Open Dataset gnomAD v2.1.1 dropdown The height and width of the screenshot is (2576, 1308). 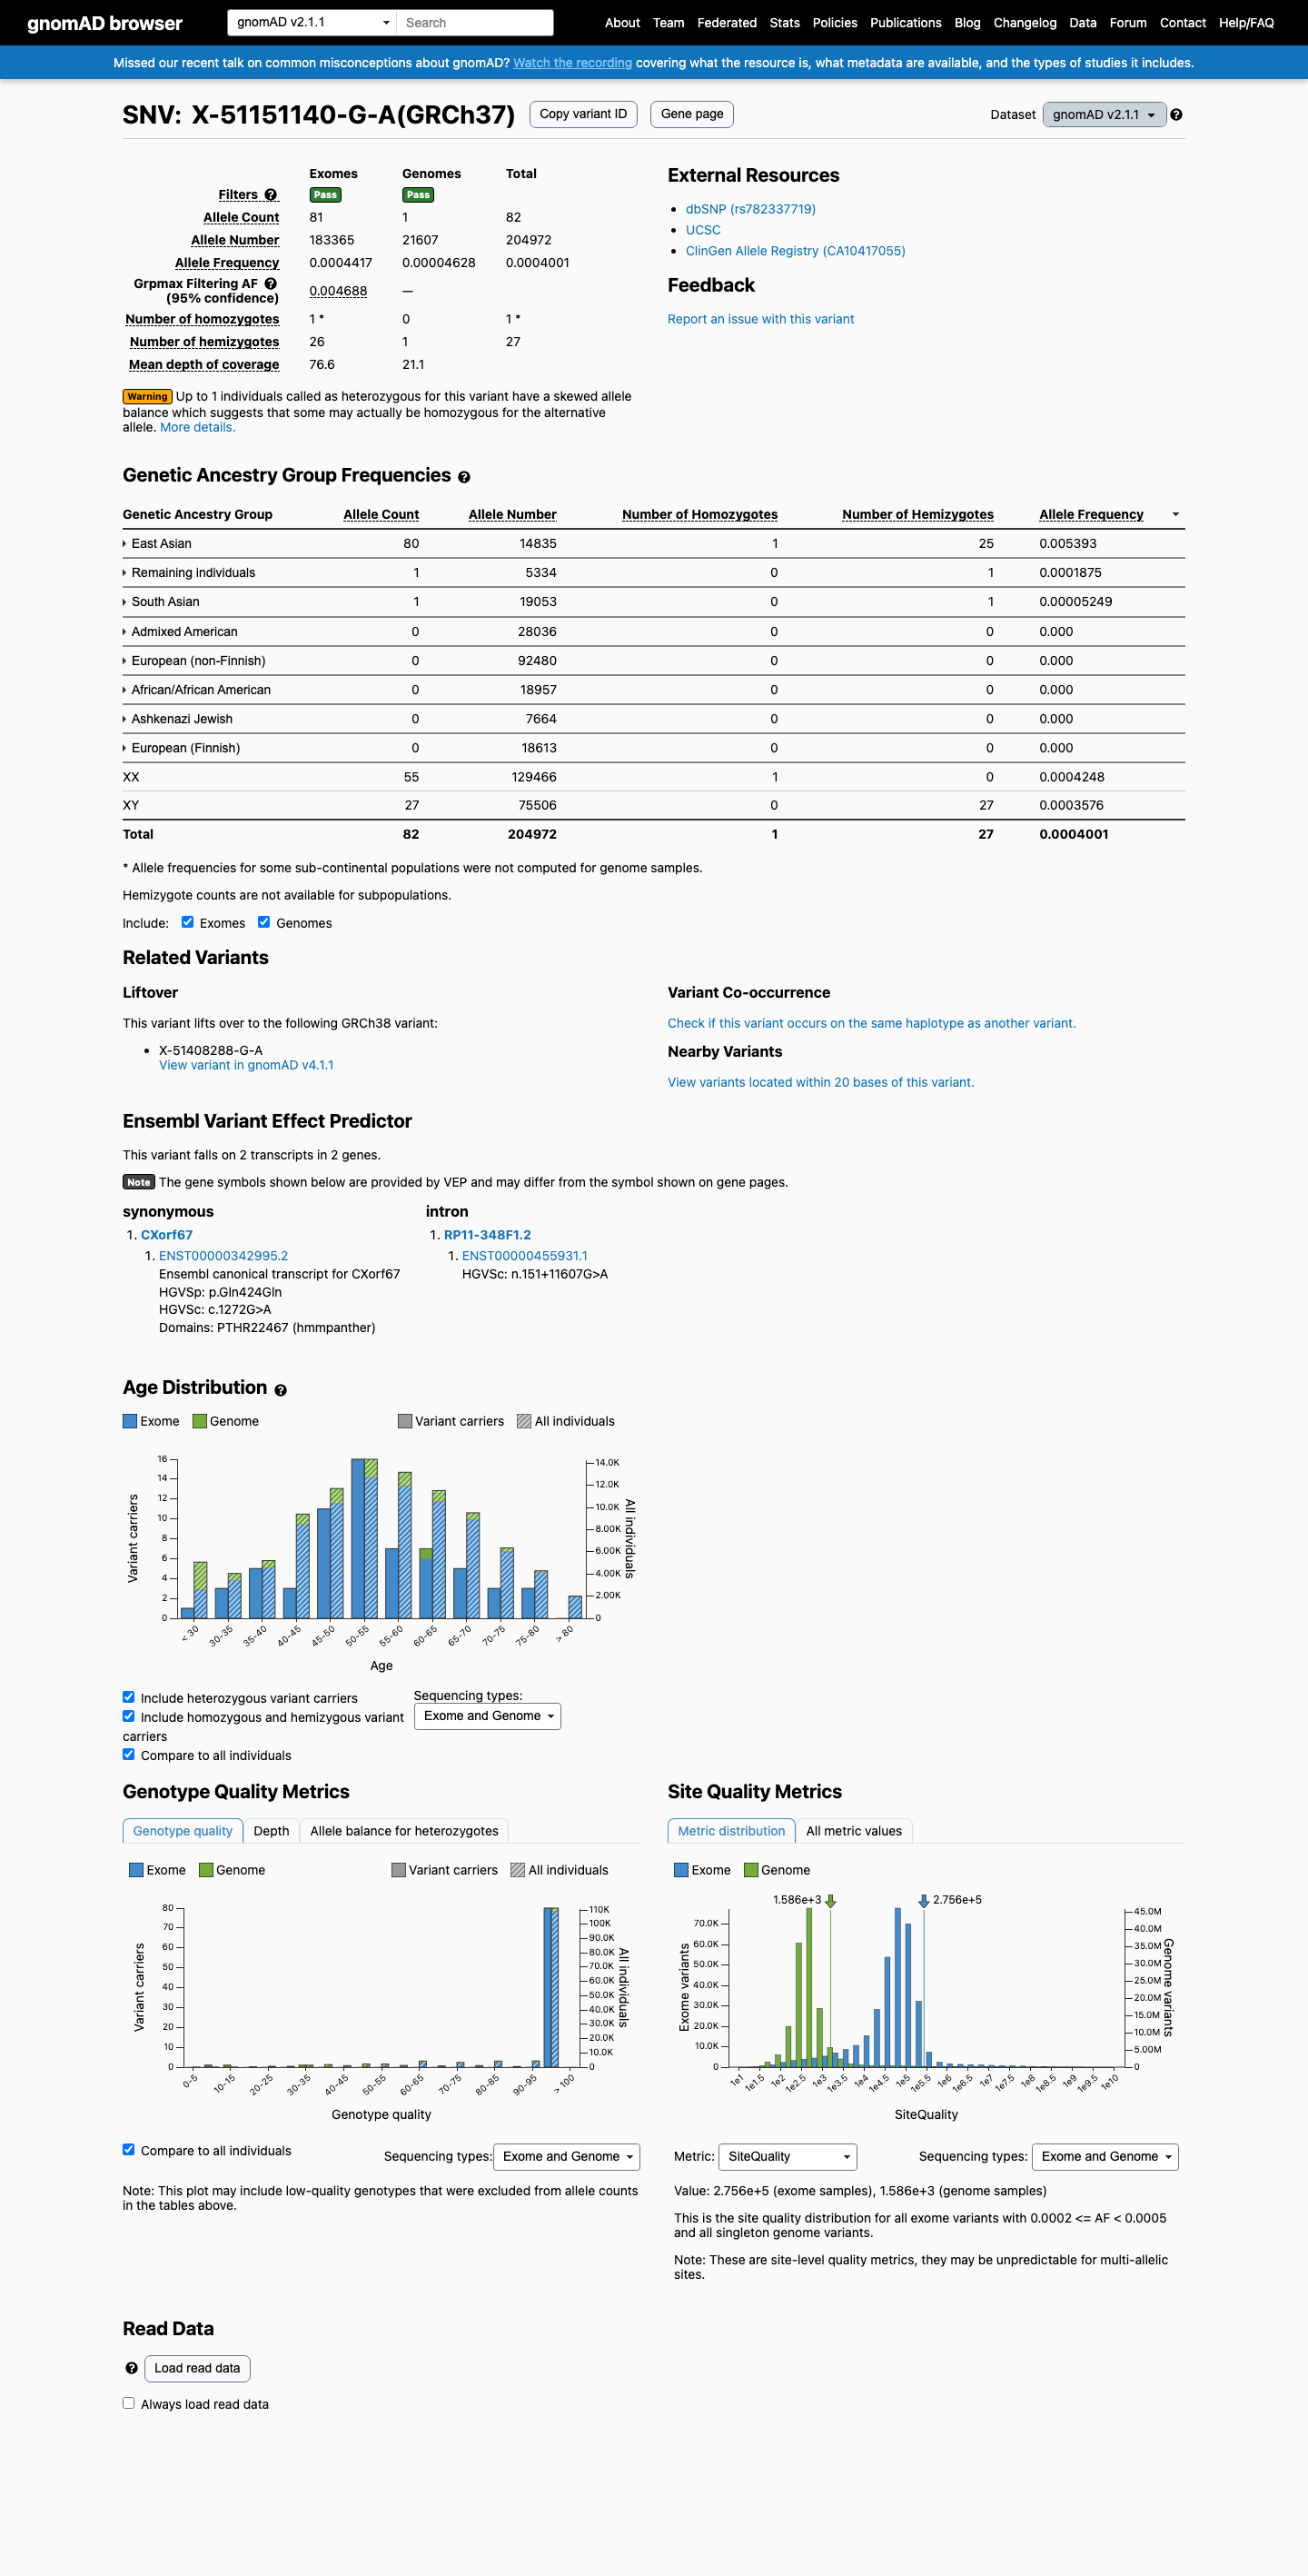[1104, 115]
